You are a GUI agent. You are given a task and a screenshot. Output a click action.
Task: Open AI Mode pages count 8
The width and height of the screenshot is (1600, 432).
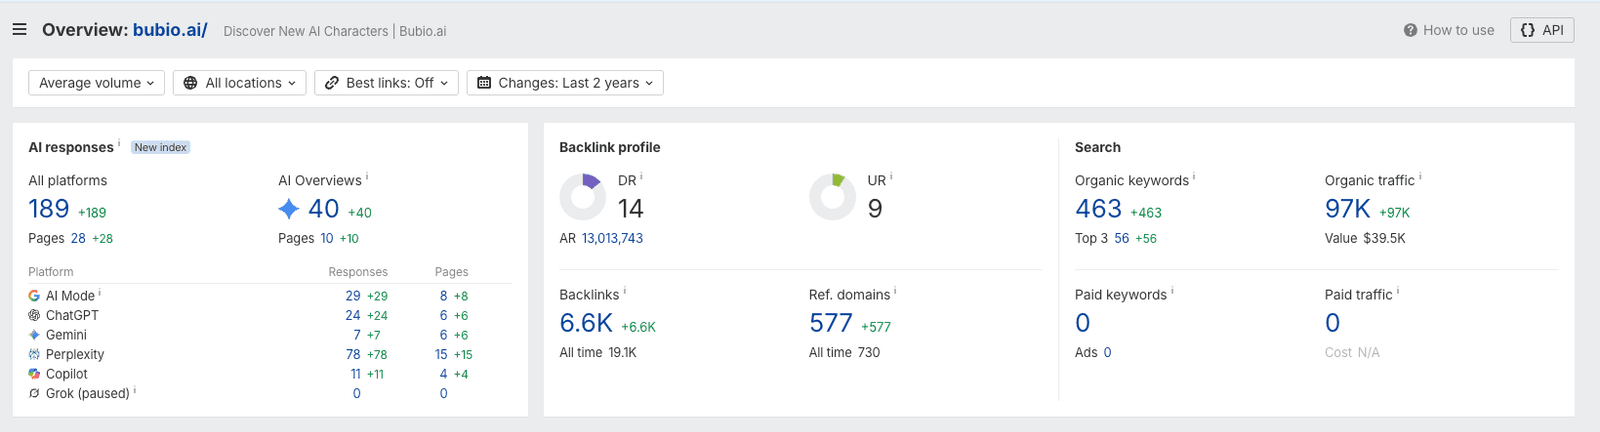coord(444,296)
